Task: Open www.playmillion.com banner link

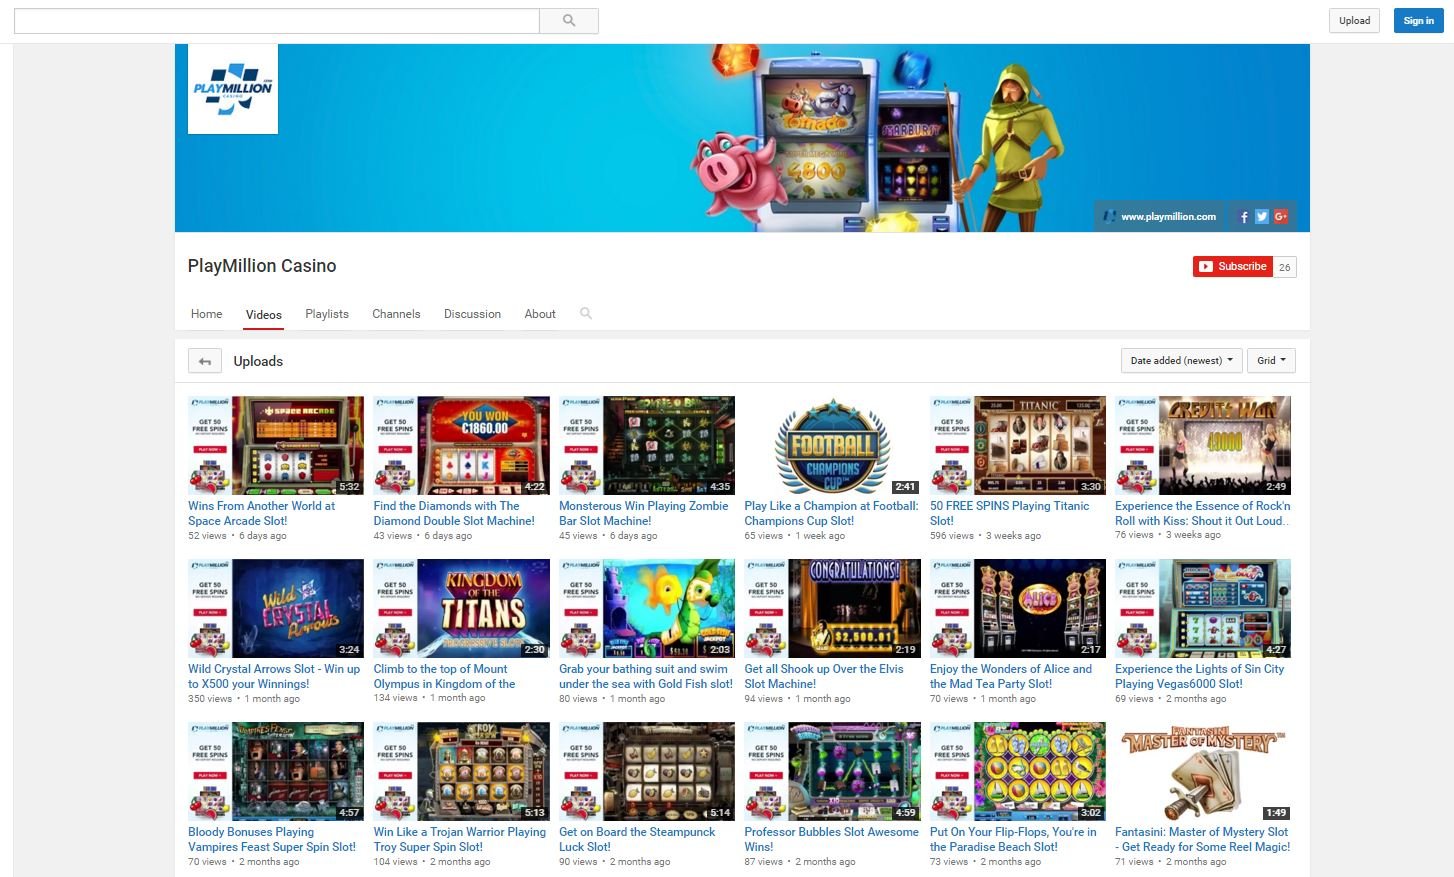Action: point(1168,217)
